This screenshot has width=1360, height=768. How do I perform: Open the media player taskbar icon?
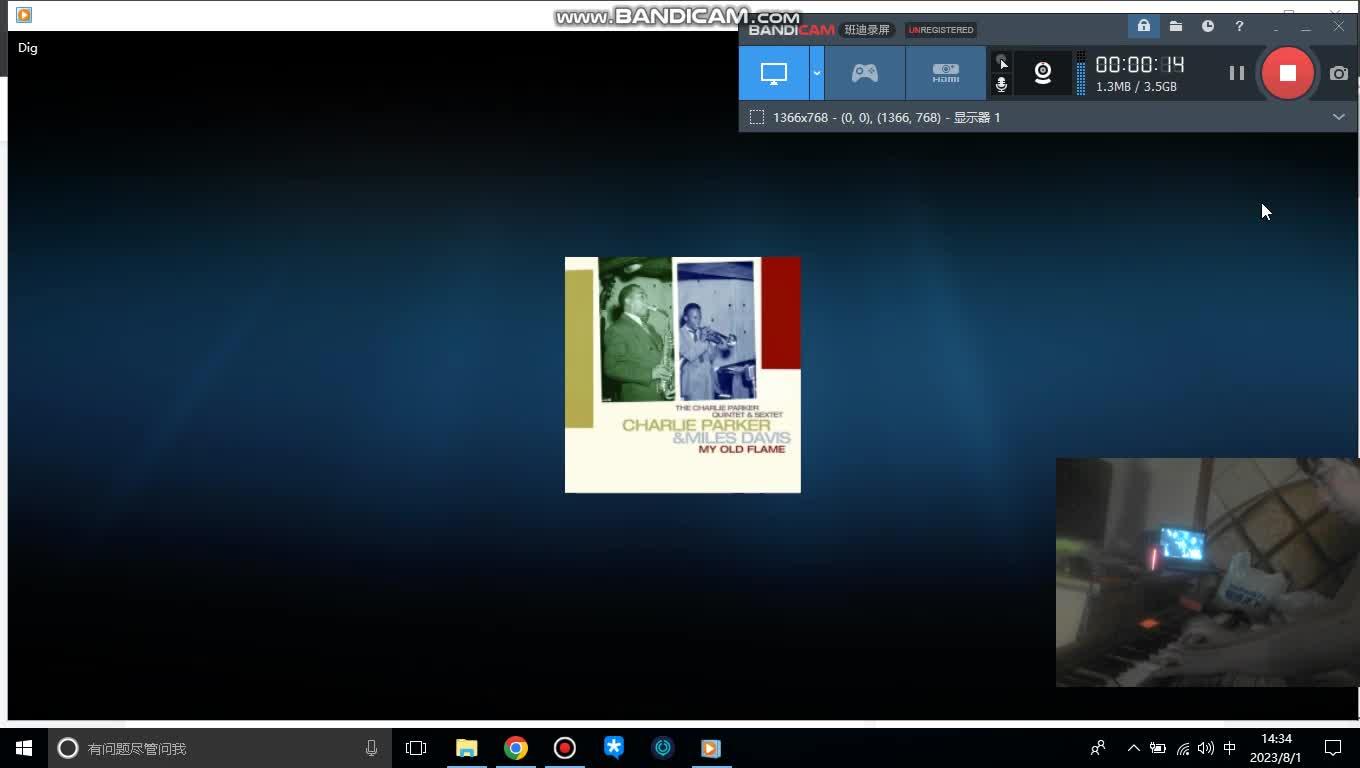711,748
